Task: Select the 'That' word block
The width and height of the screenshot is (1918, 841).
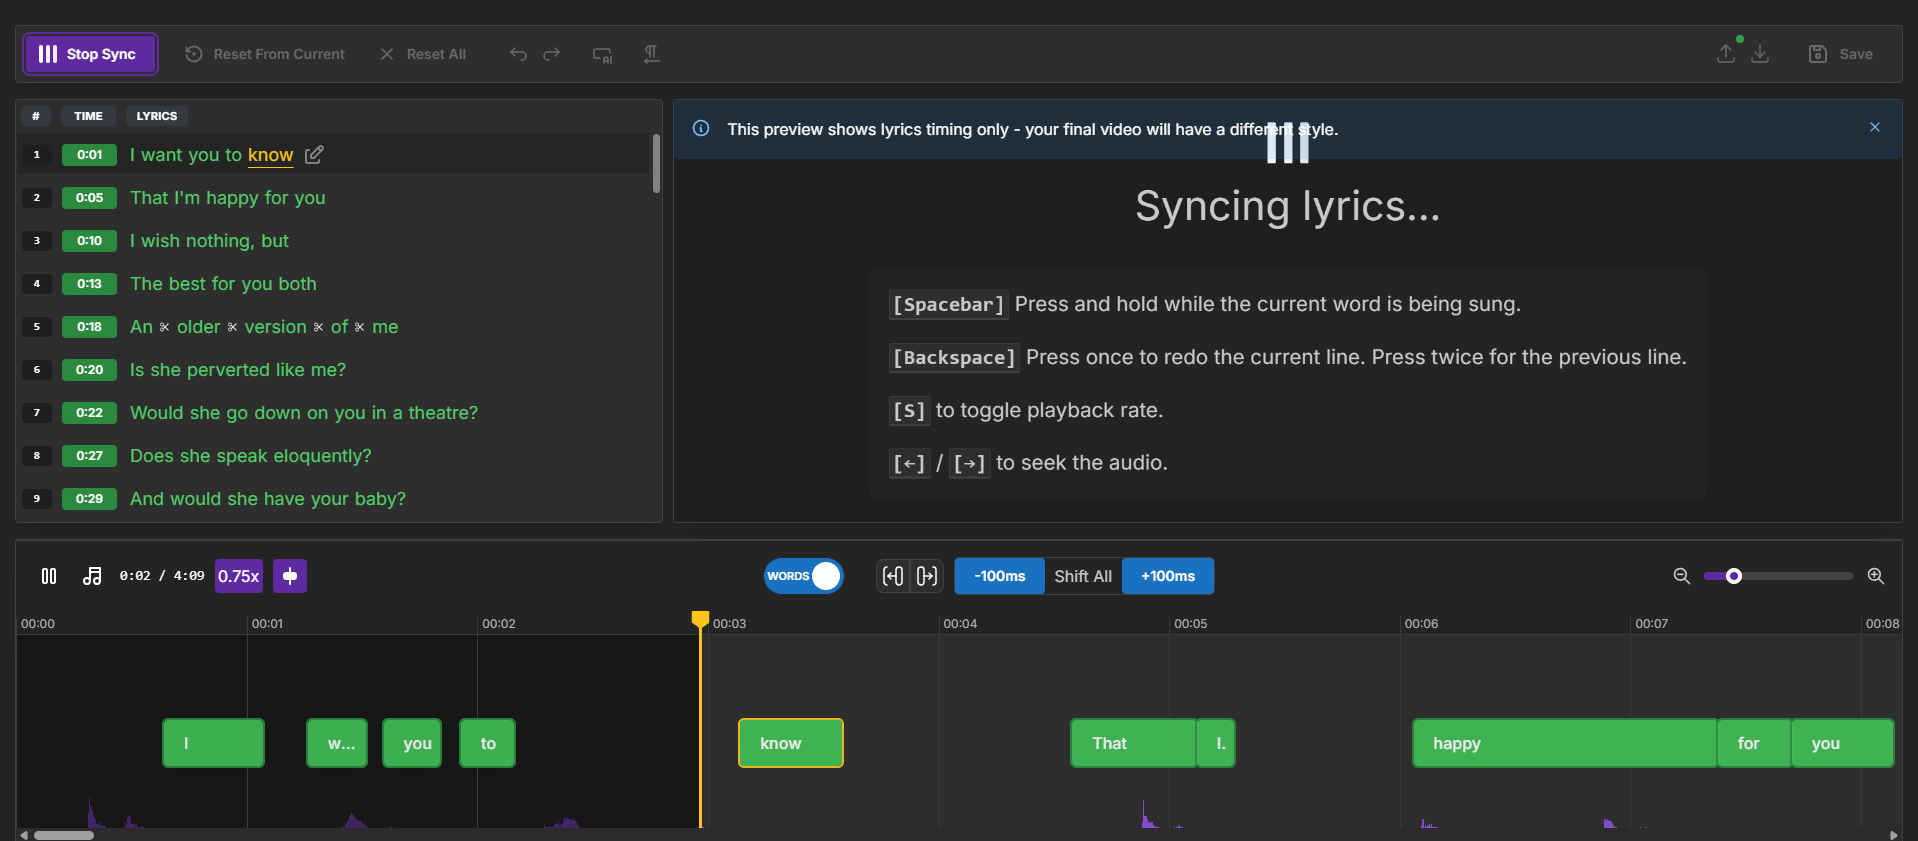Action: (1133, 743)
